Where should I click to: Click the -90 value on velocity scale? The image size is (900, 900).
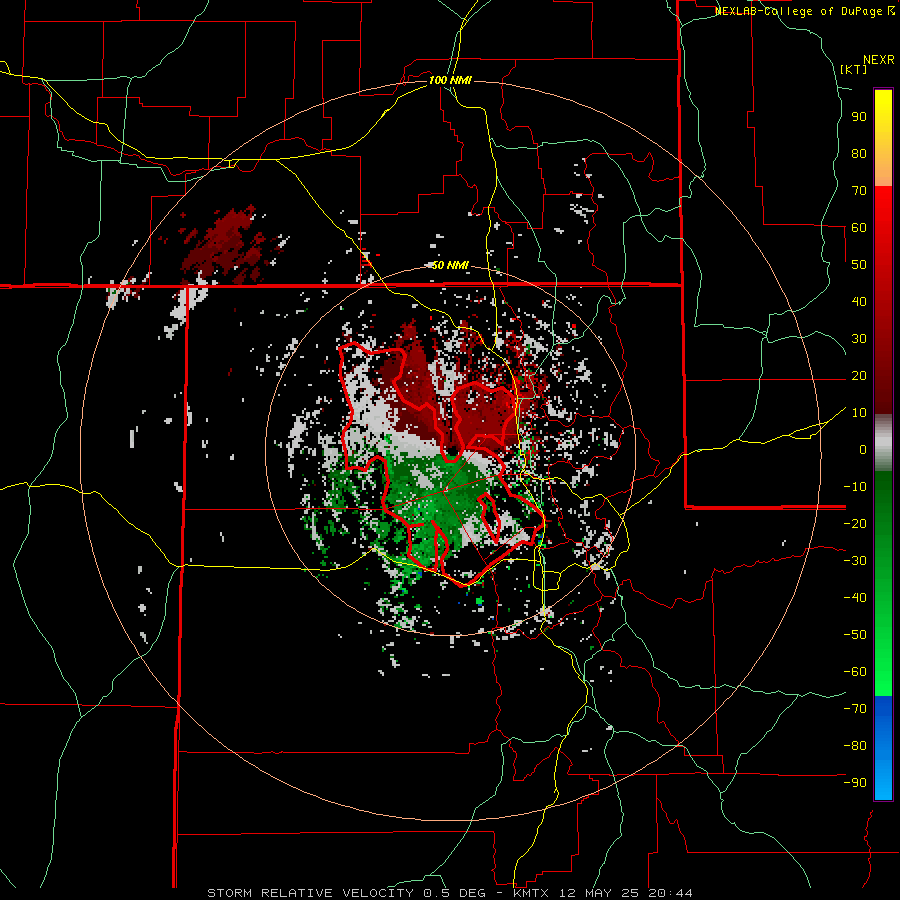coord(855,783)
